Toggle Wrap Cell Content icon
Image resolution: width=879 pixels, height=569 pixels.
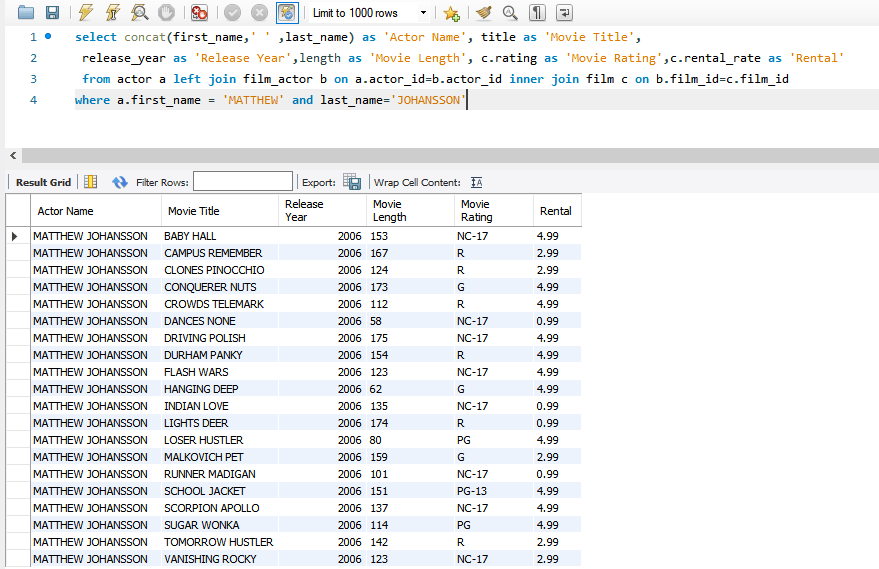[476, 182]
